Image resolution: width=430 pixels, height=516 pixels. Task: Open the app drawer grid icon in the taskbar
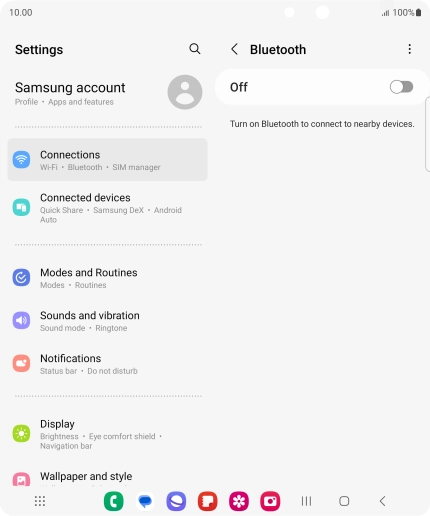pos(40,501)
